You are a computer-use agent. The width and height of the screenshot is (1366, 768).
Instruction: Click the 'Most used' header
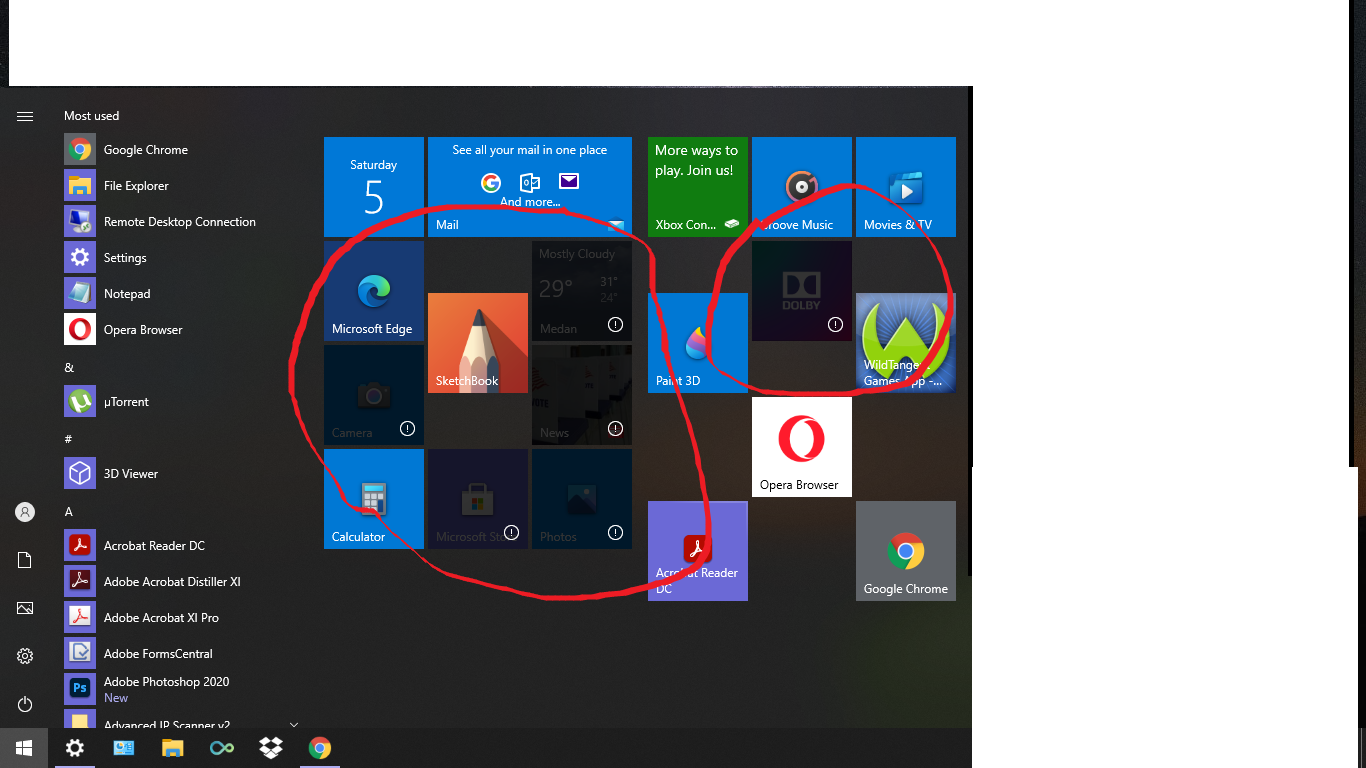[x=91, y=116]
